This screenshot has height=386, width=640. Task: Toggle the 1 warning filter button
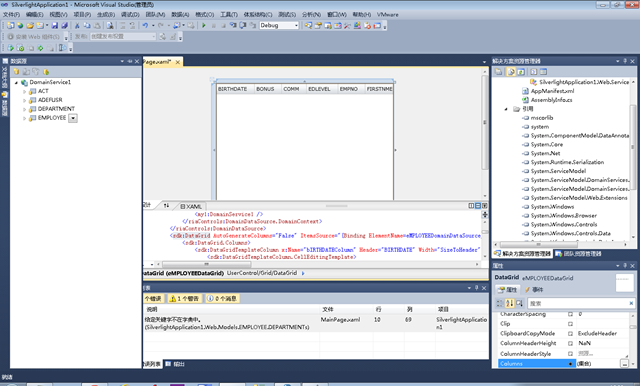[184, 299]
